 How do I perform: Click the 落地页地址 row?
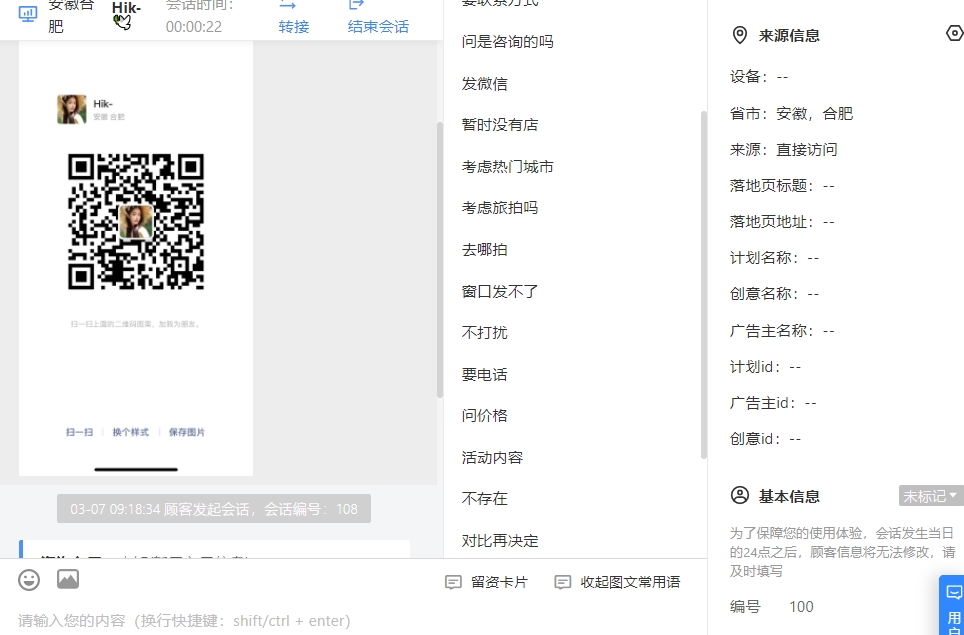pyautogui.click(x=782, y=222)
